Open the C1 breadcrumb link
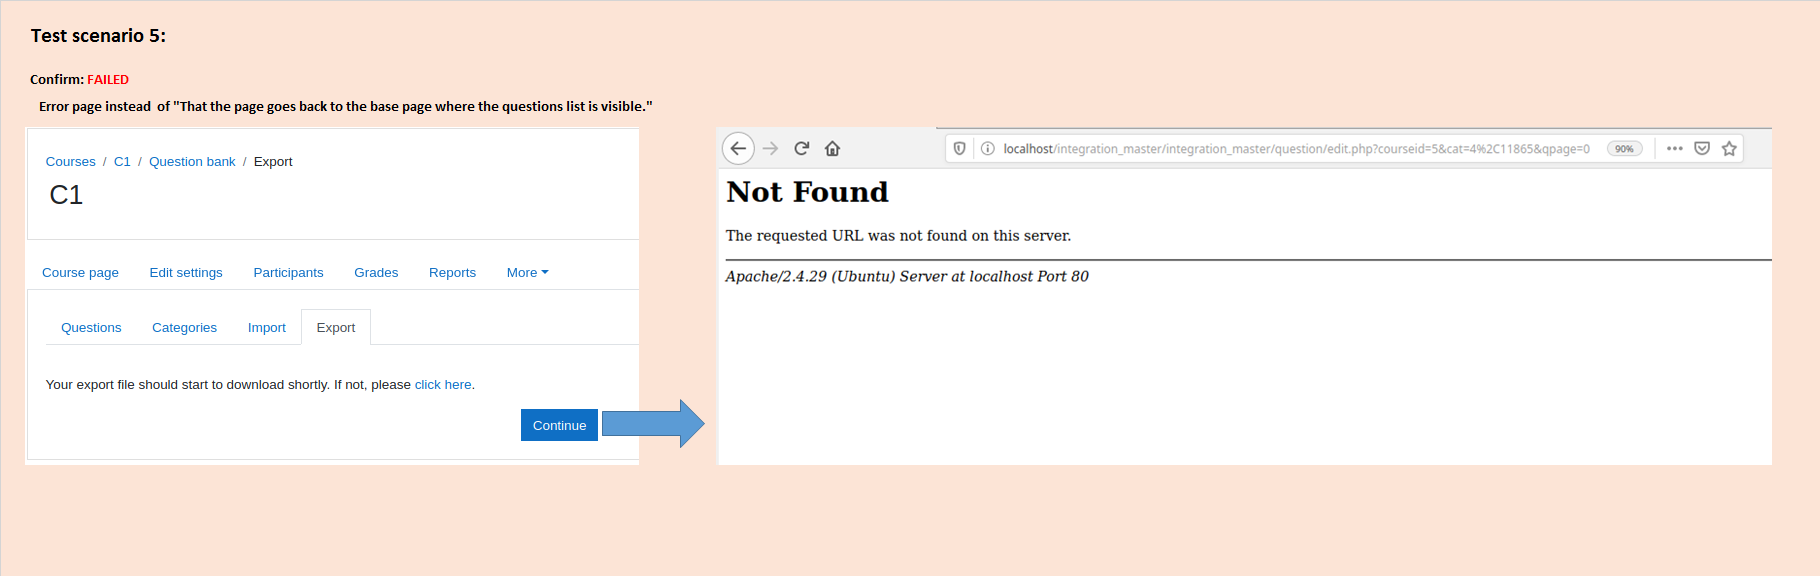This screenshot has width=1820, height=576. 122,161
